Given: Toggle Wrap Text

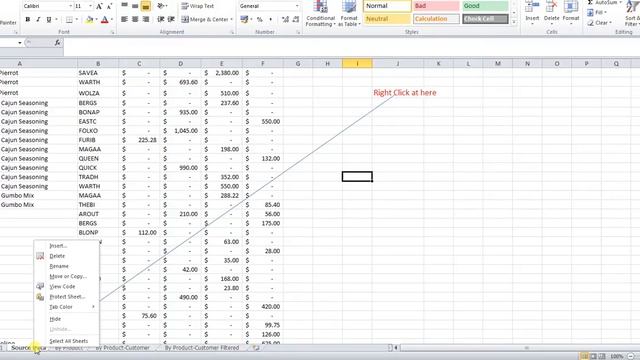Looking at the screenshot, I should click(198, 6).
